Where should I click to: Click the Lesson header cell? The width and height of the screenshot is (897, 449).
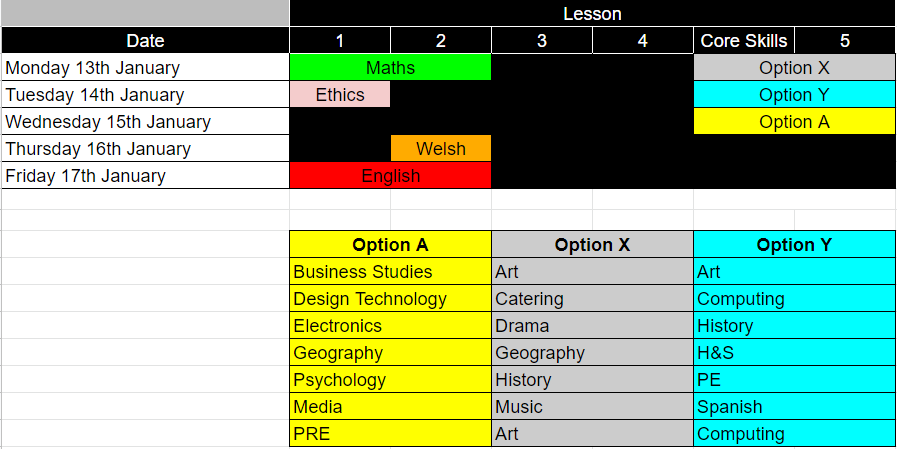(x=592, y=13)
